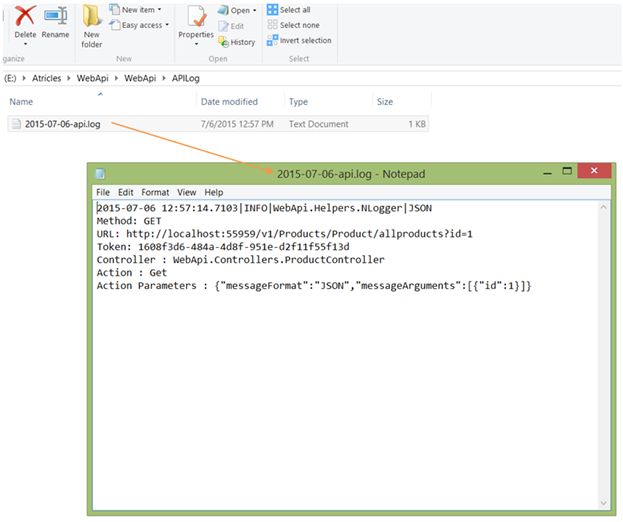The image size is (623, 522).
Task: Open the Notepad Help menu
Action: pos(214,192)
